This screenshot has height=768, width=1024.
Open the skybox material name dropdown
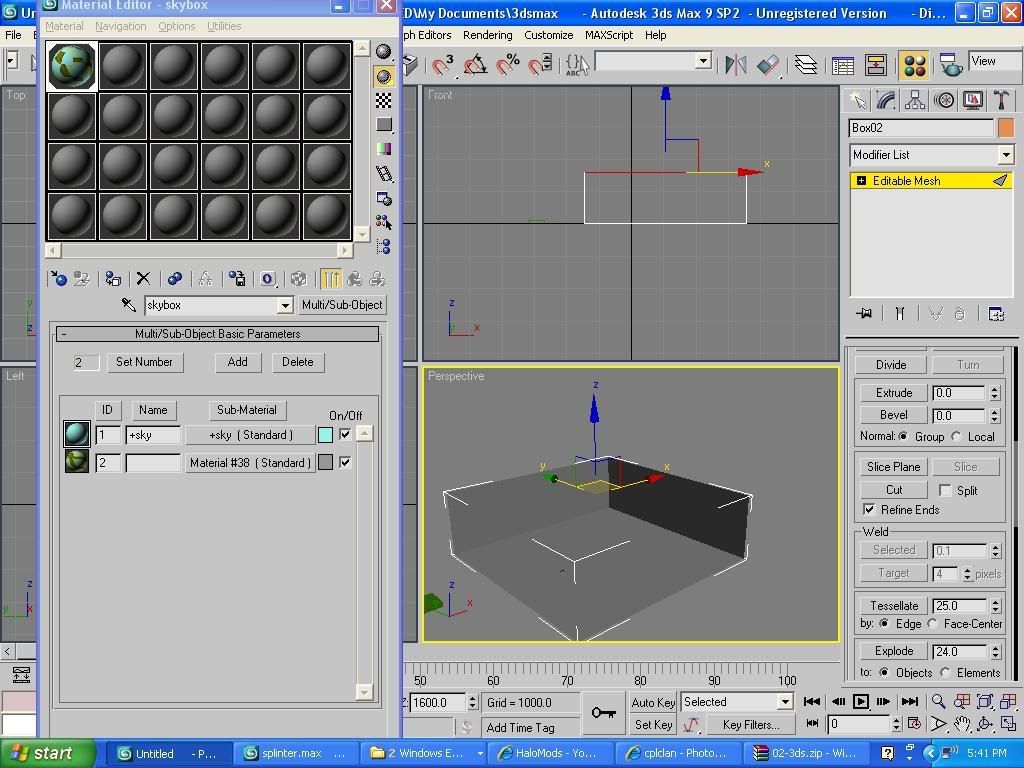(x=285, y=306)
